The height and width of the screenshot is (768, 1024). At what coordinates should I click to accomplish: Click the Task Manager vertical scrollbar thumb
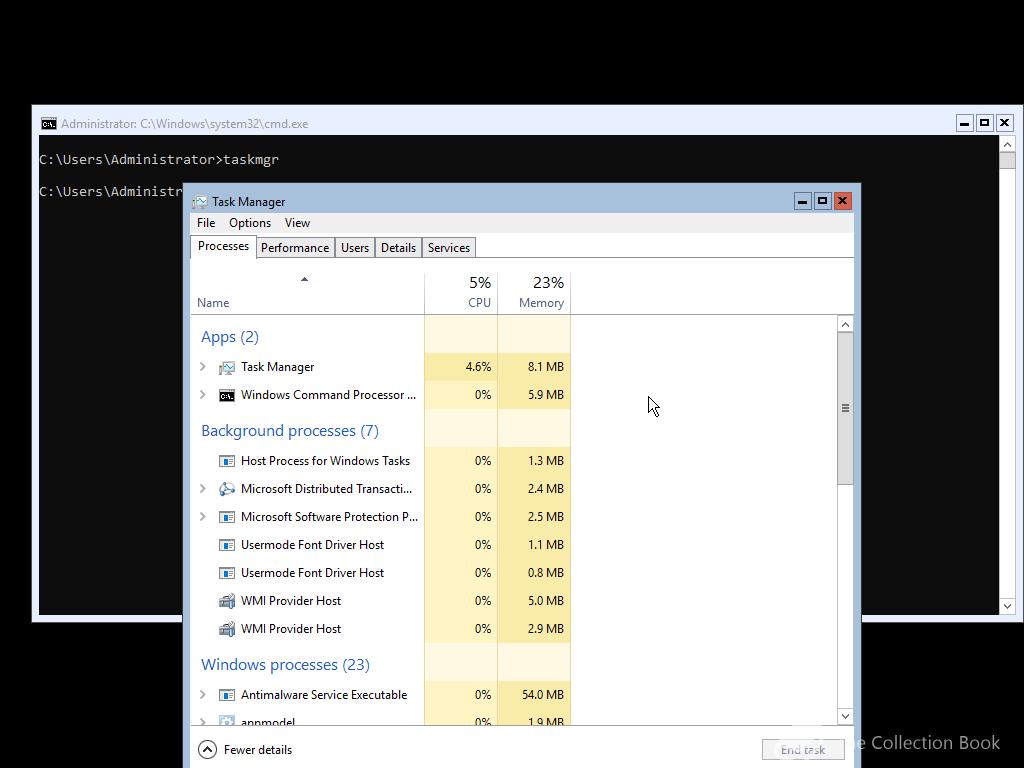[845, 408]
